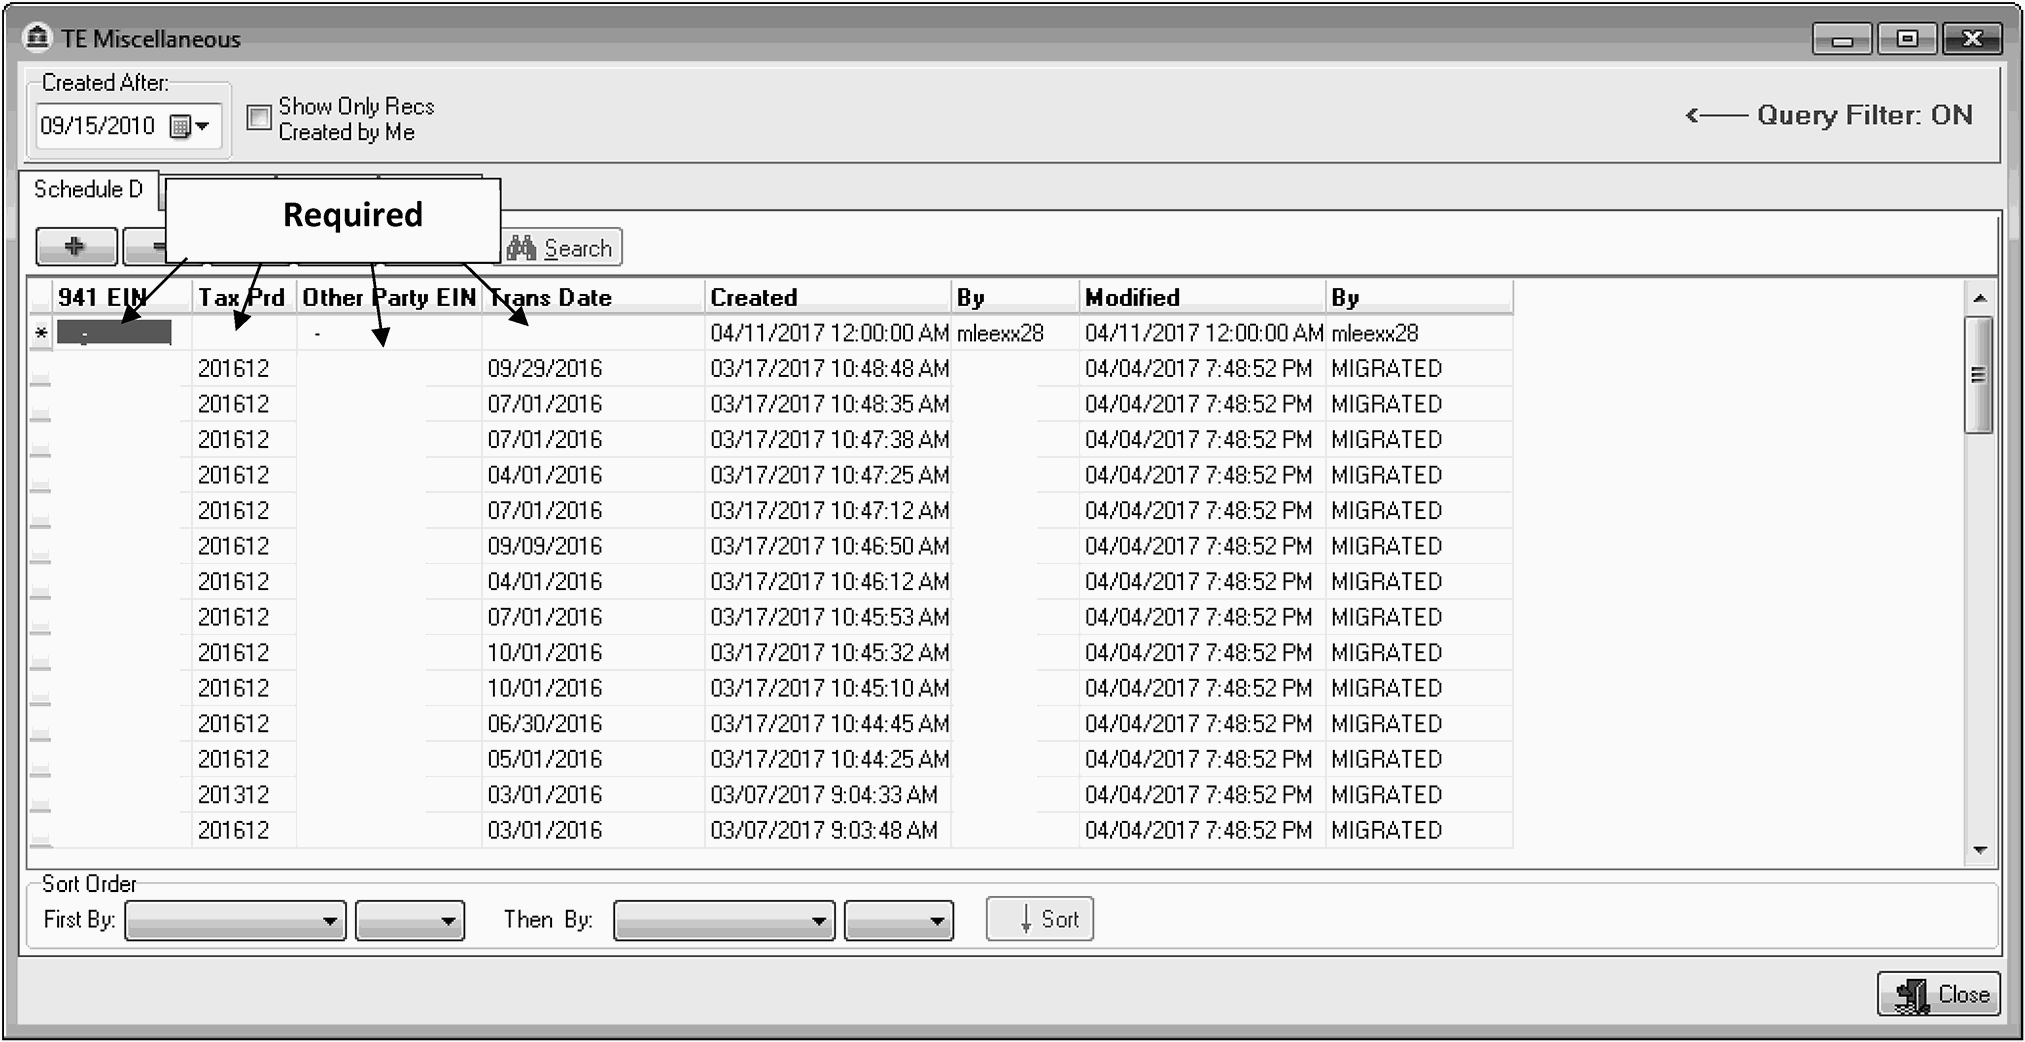Viewport: 2025px width, 1042px height.
Task: Click the TE Miscellaneous title bar icon
Action: click(x=38, y=38)
